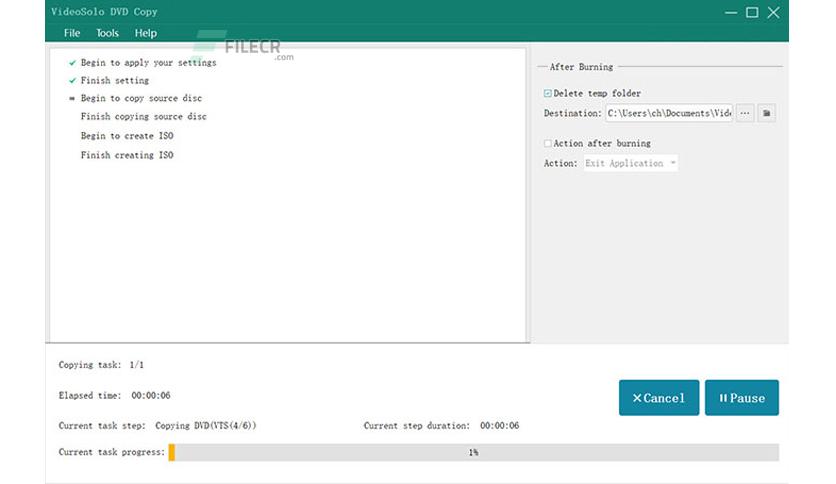Select the 'Finish setting' step text
Image resolution: width=836 pixels, height=484 pixels.
pyautogui.click(x=115, y=80)
